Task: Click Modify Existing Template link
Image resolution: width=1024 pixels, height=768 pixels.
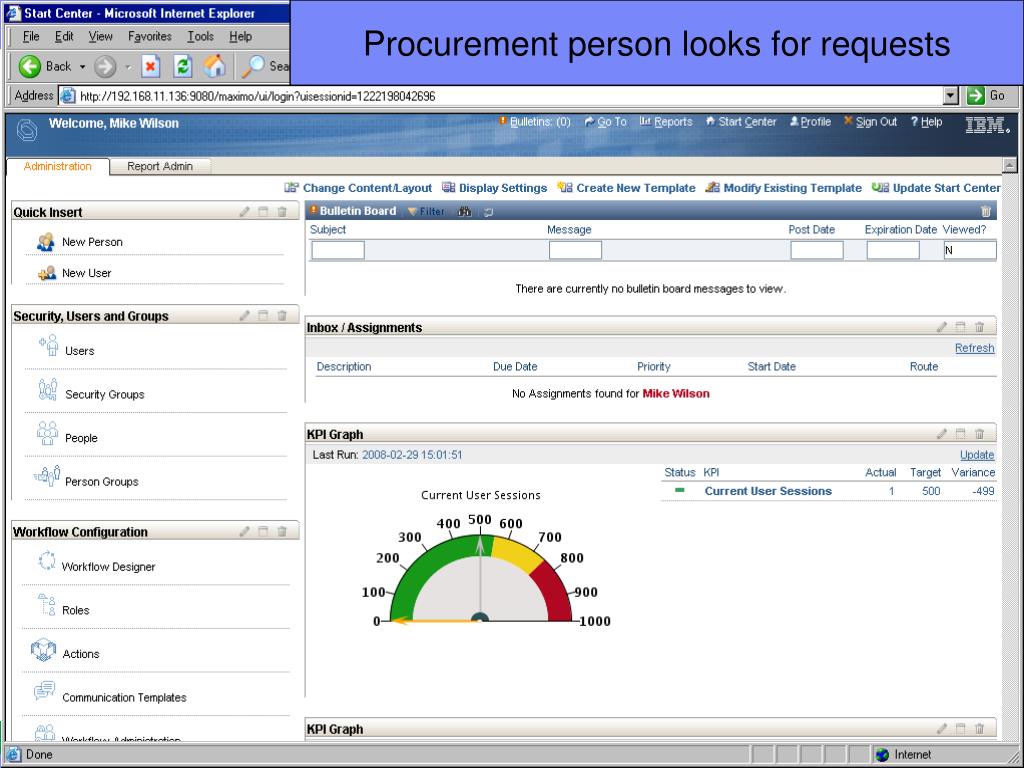Action: [x=792, y=188]
